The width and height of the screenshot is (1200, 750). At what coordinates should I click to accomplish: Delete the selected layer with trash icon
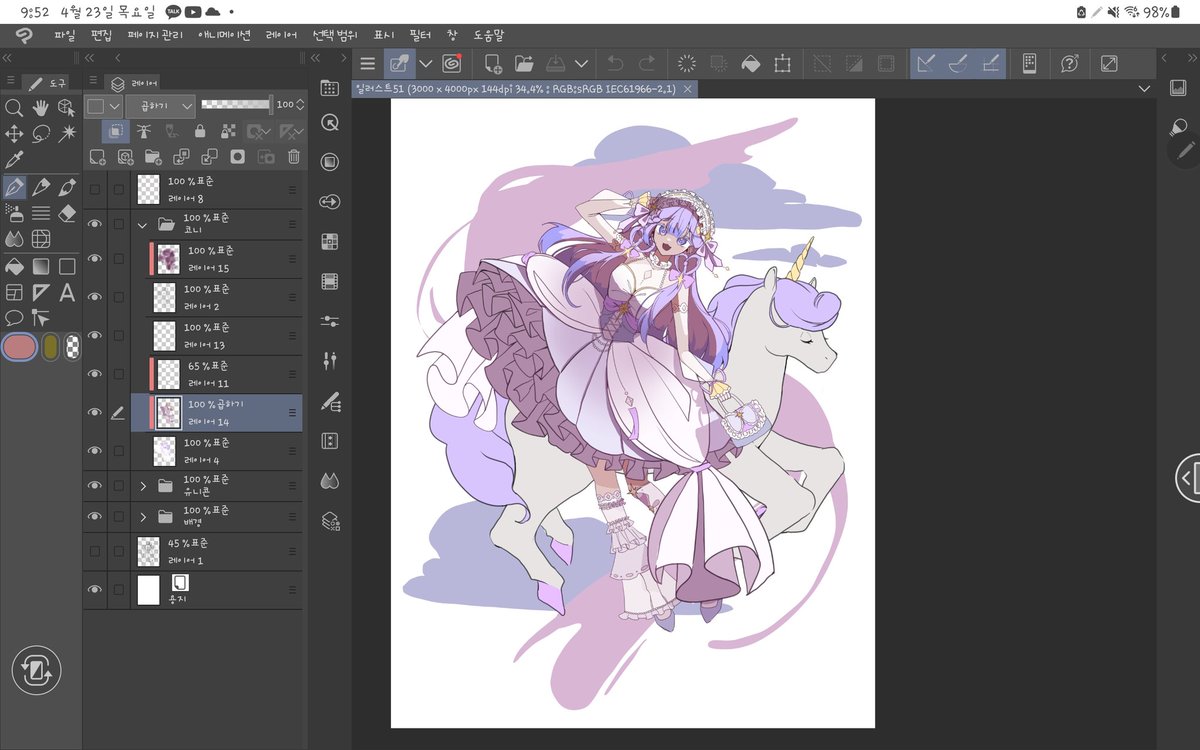(x=294, y=157)
